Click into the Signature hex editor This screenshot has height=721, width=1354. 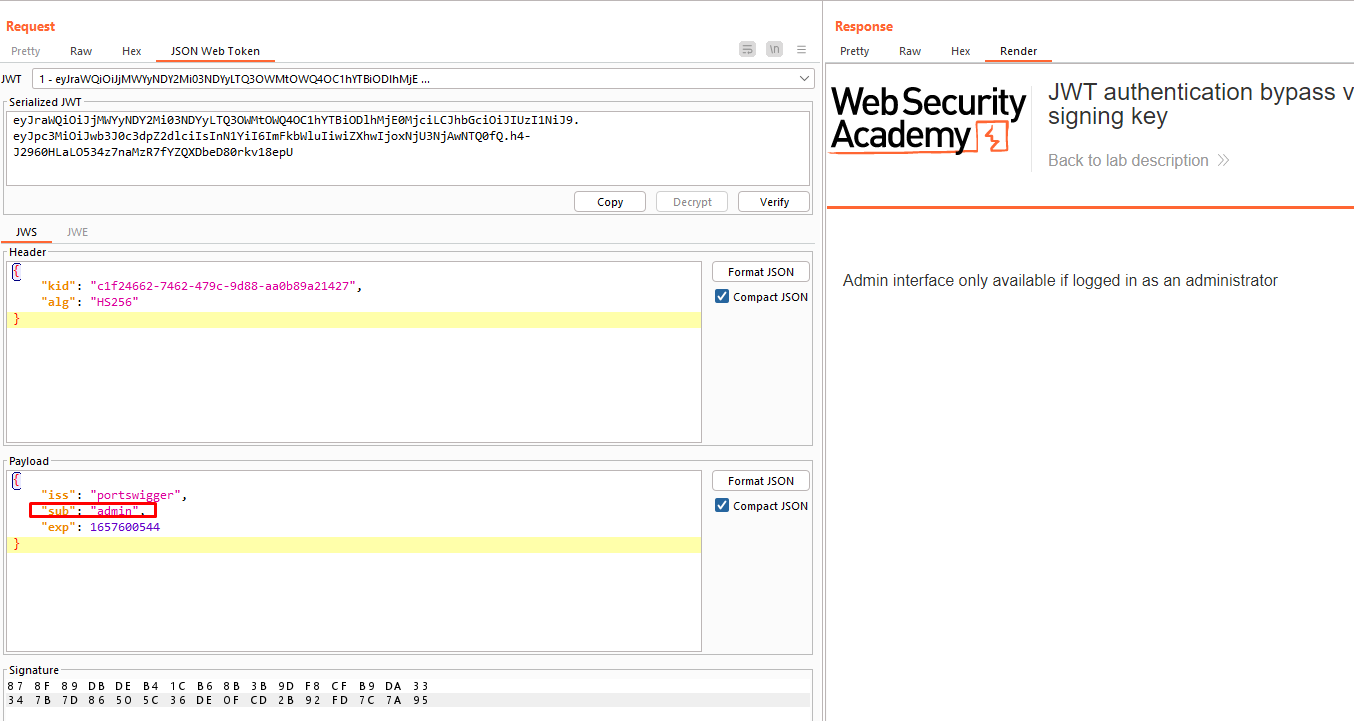(x=407, y=692)
